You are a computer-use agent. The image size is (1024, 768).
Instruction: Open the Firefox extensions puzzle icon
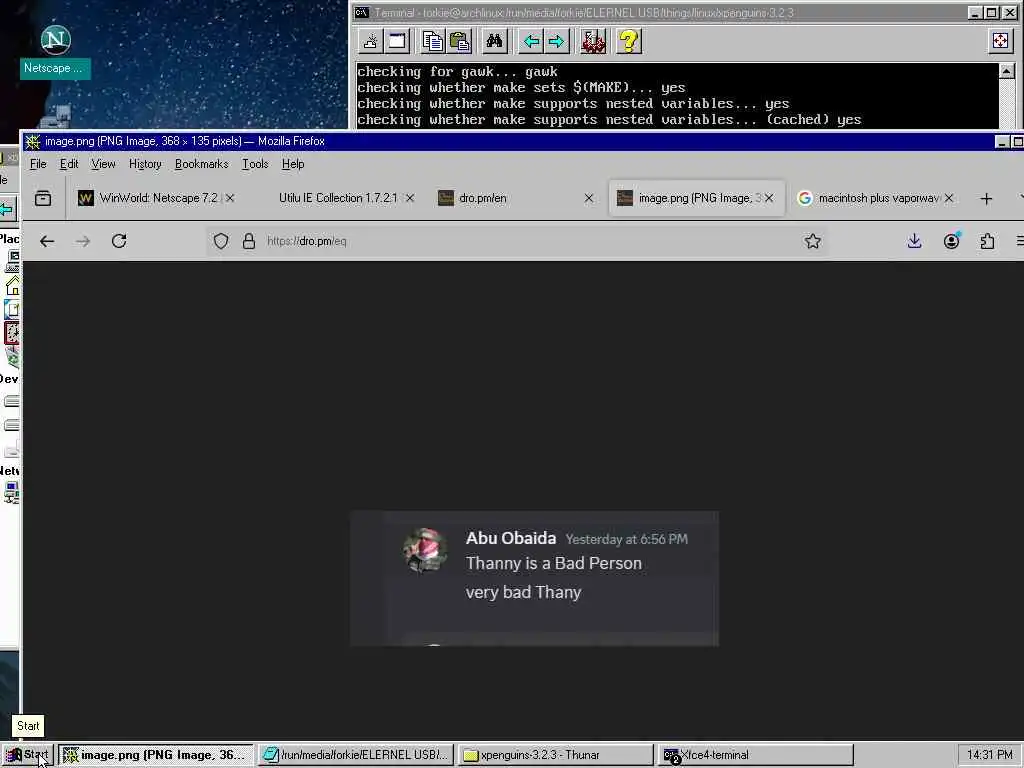(x=987, y=242)
